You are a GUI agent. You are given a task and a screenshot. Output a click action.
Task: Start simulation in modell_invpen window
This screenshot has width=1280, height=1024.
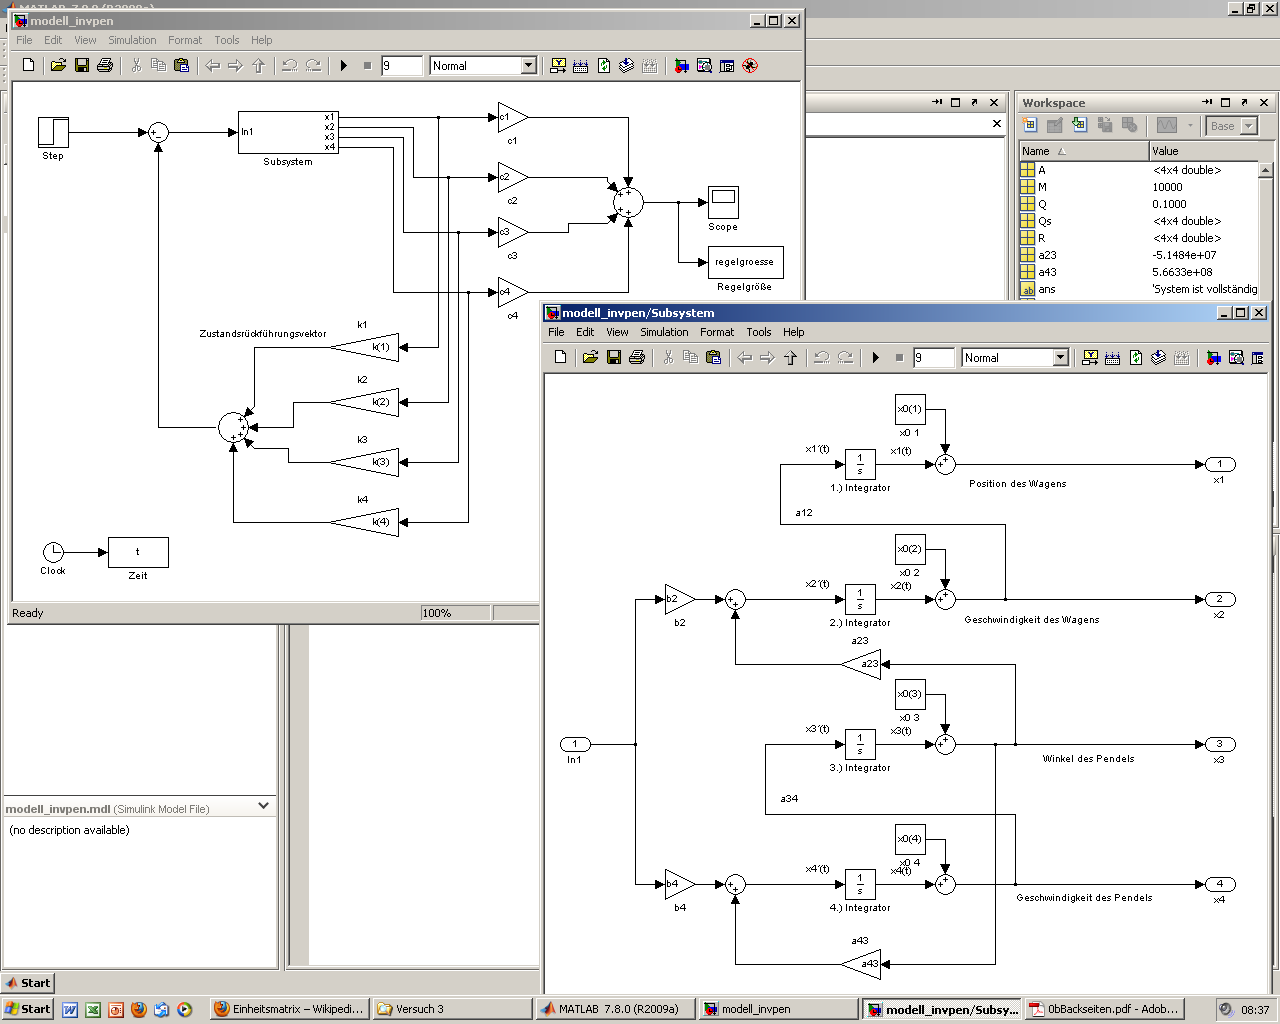[x=344, y=65]
